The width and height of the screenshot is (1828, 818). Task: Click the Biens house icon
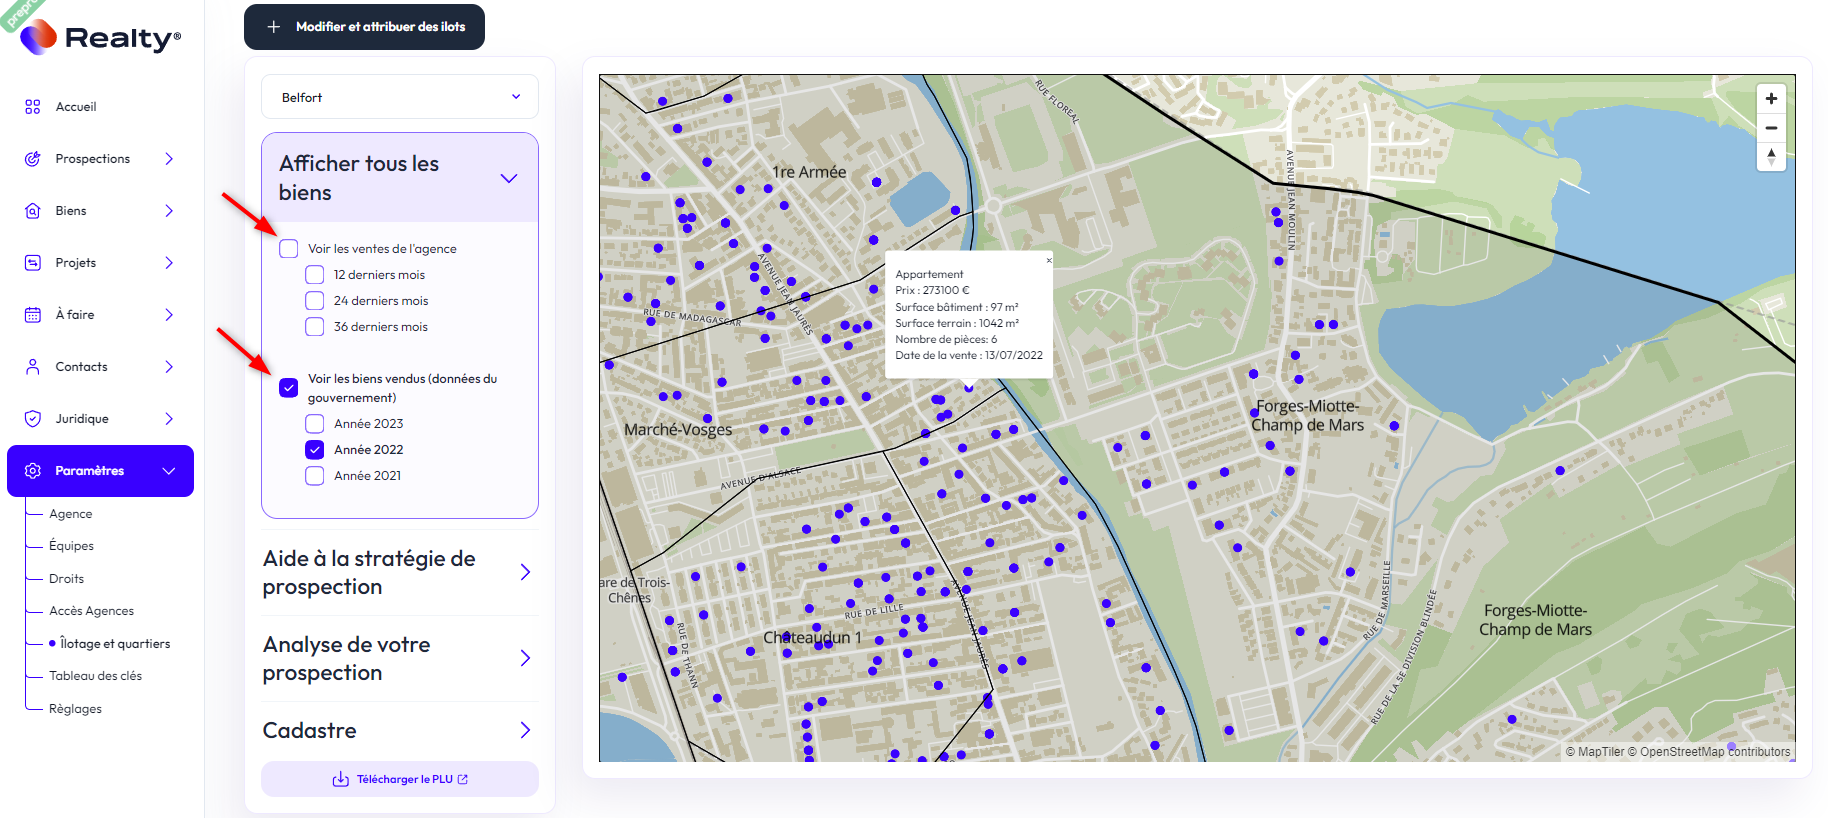[x=33, y=211]
